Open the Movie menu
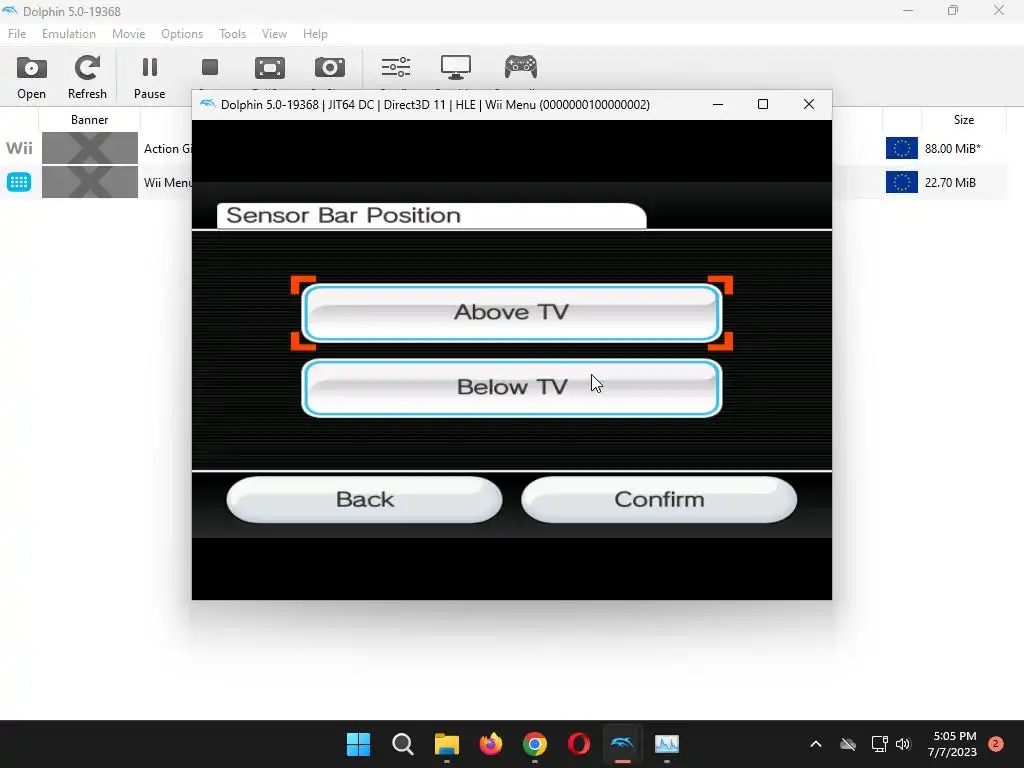Viewport: 1024px width, 768px height. point(128,34)
